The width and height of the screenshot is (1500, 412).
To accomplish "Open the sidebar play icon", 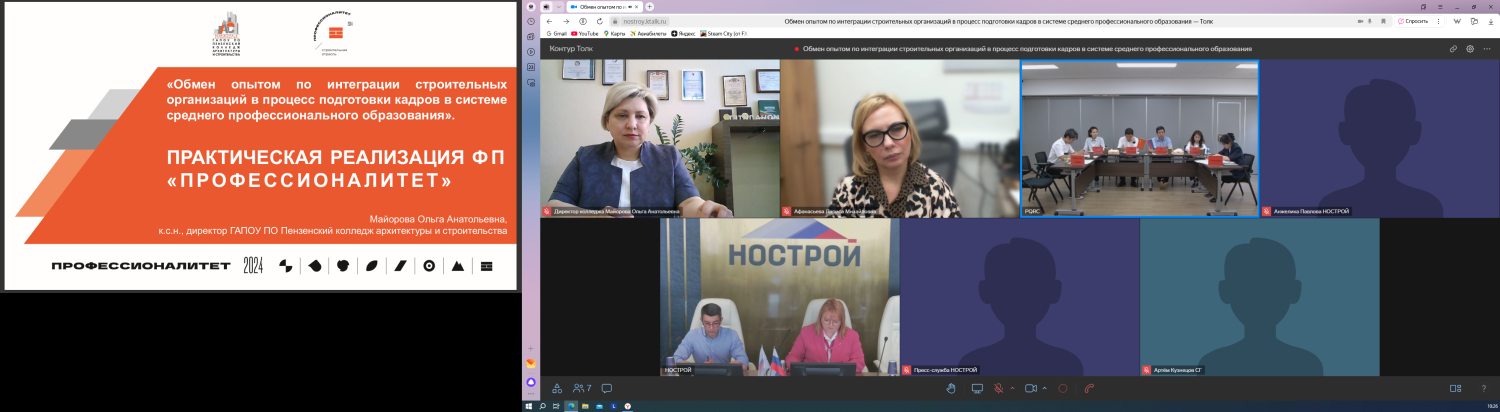I will [531, 51].
